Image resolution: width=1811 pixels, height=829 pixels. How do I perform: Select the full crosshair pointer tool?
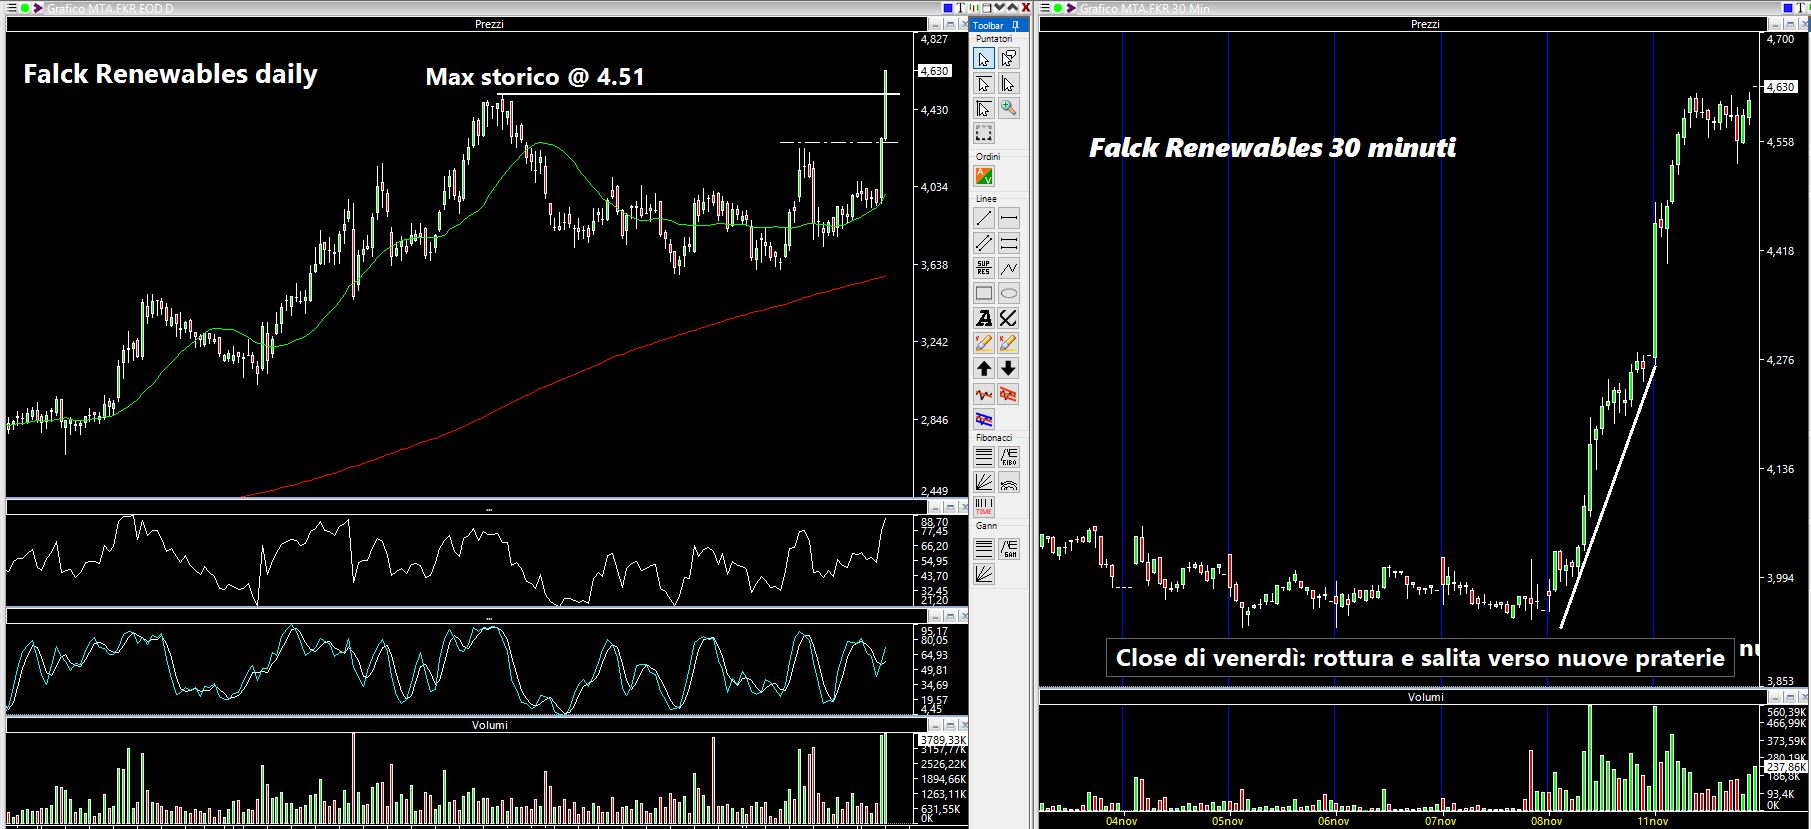tap(984, 108)
